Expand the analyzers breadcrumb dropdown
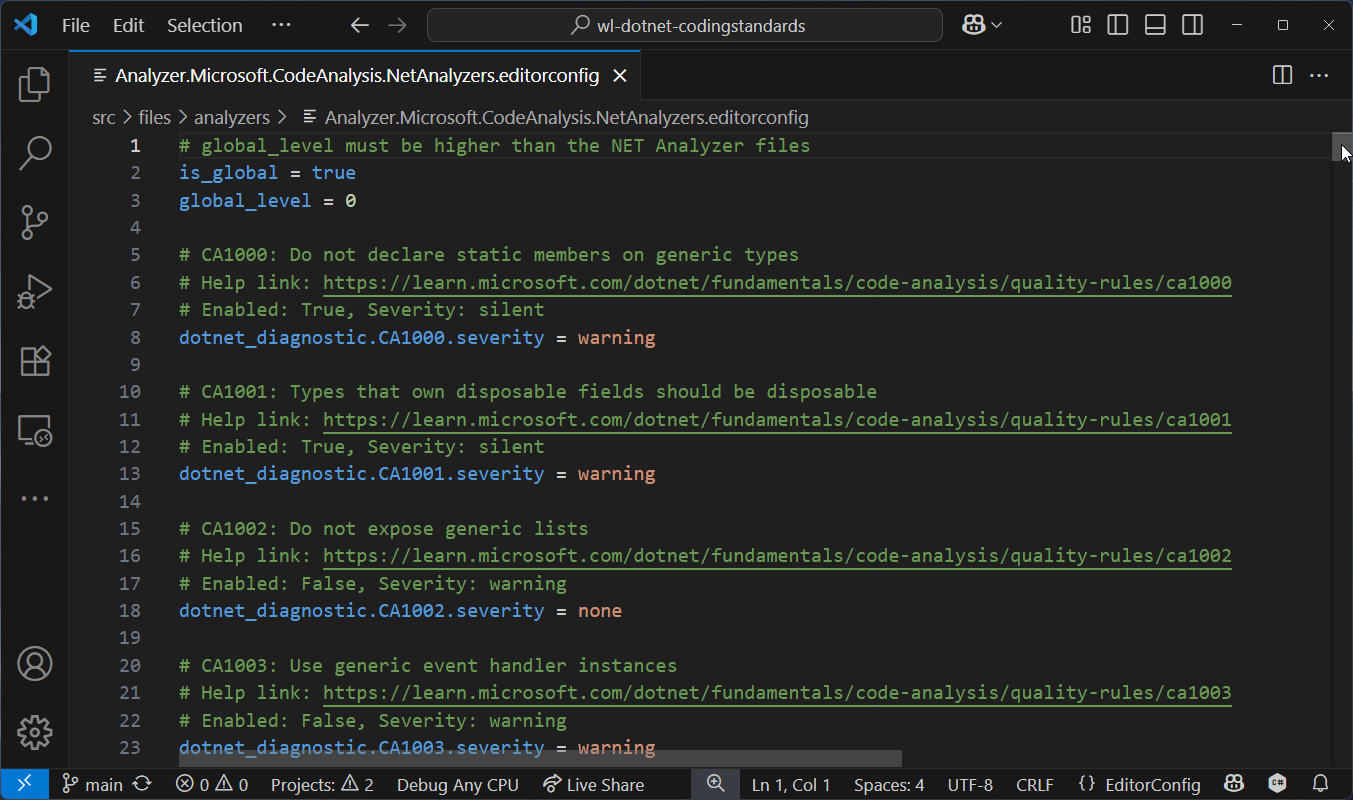This screenshot has width=1353, height=800. click(232, 117)
